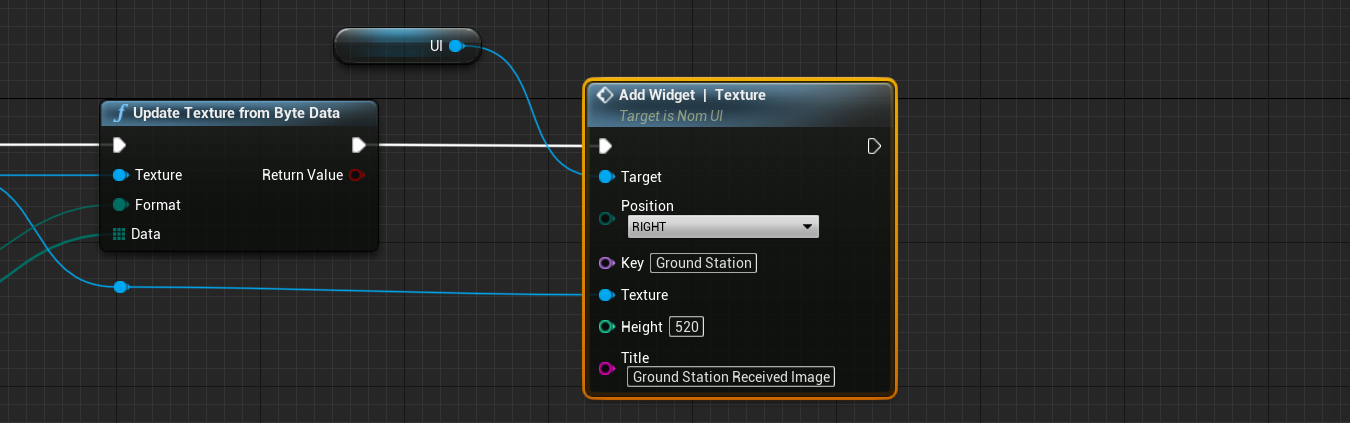Click Texture input pin on Update Texture node
1350x423 pixels.
coord(120,175)
